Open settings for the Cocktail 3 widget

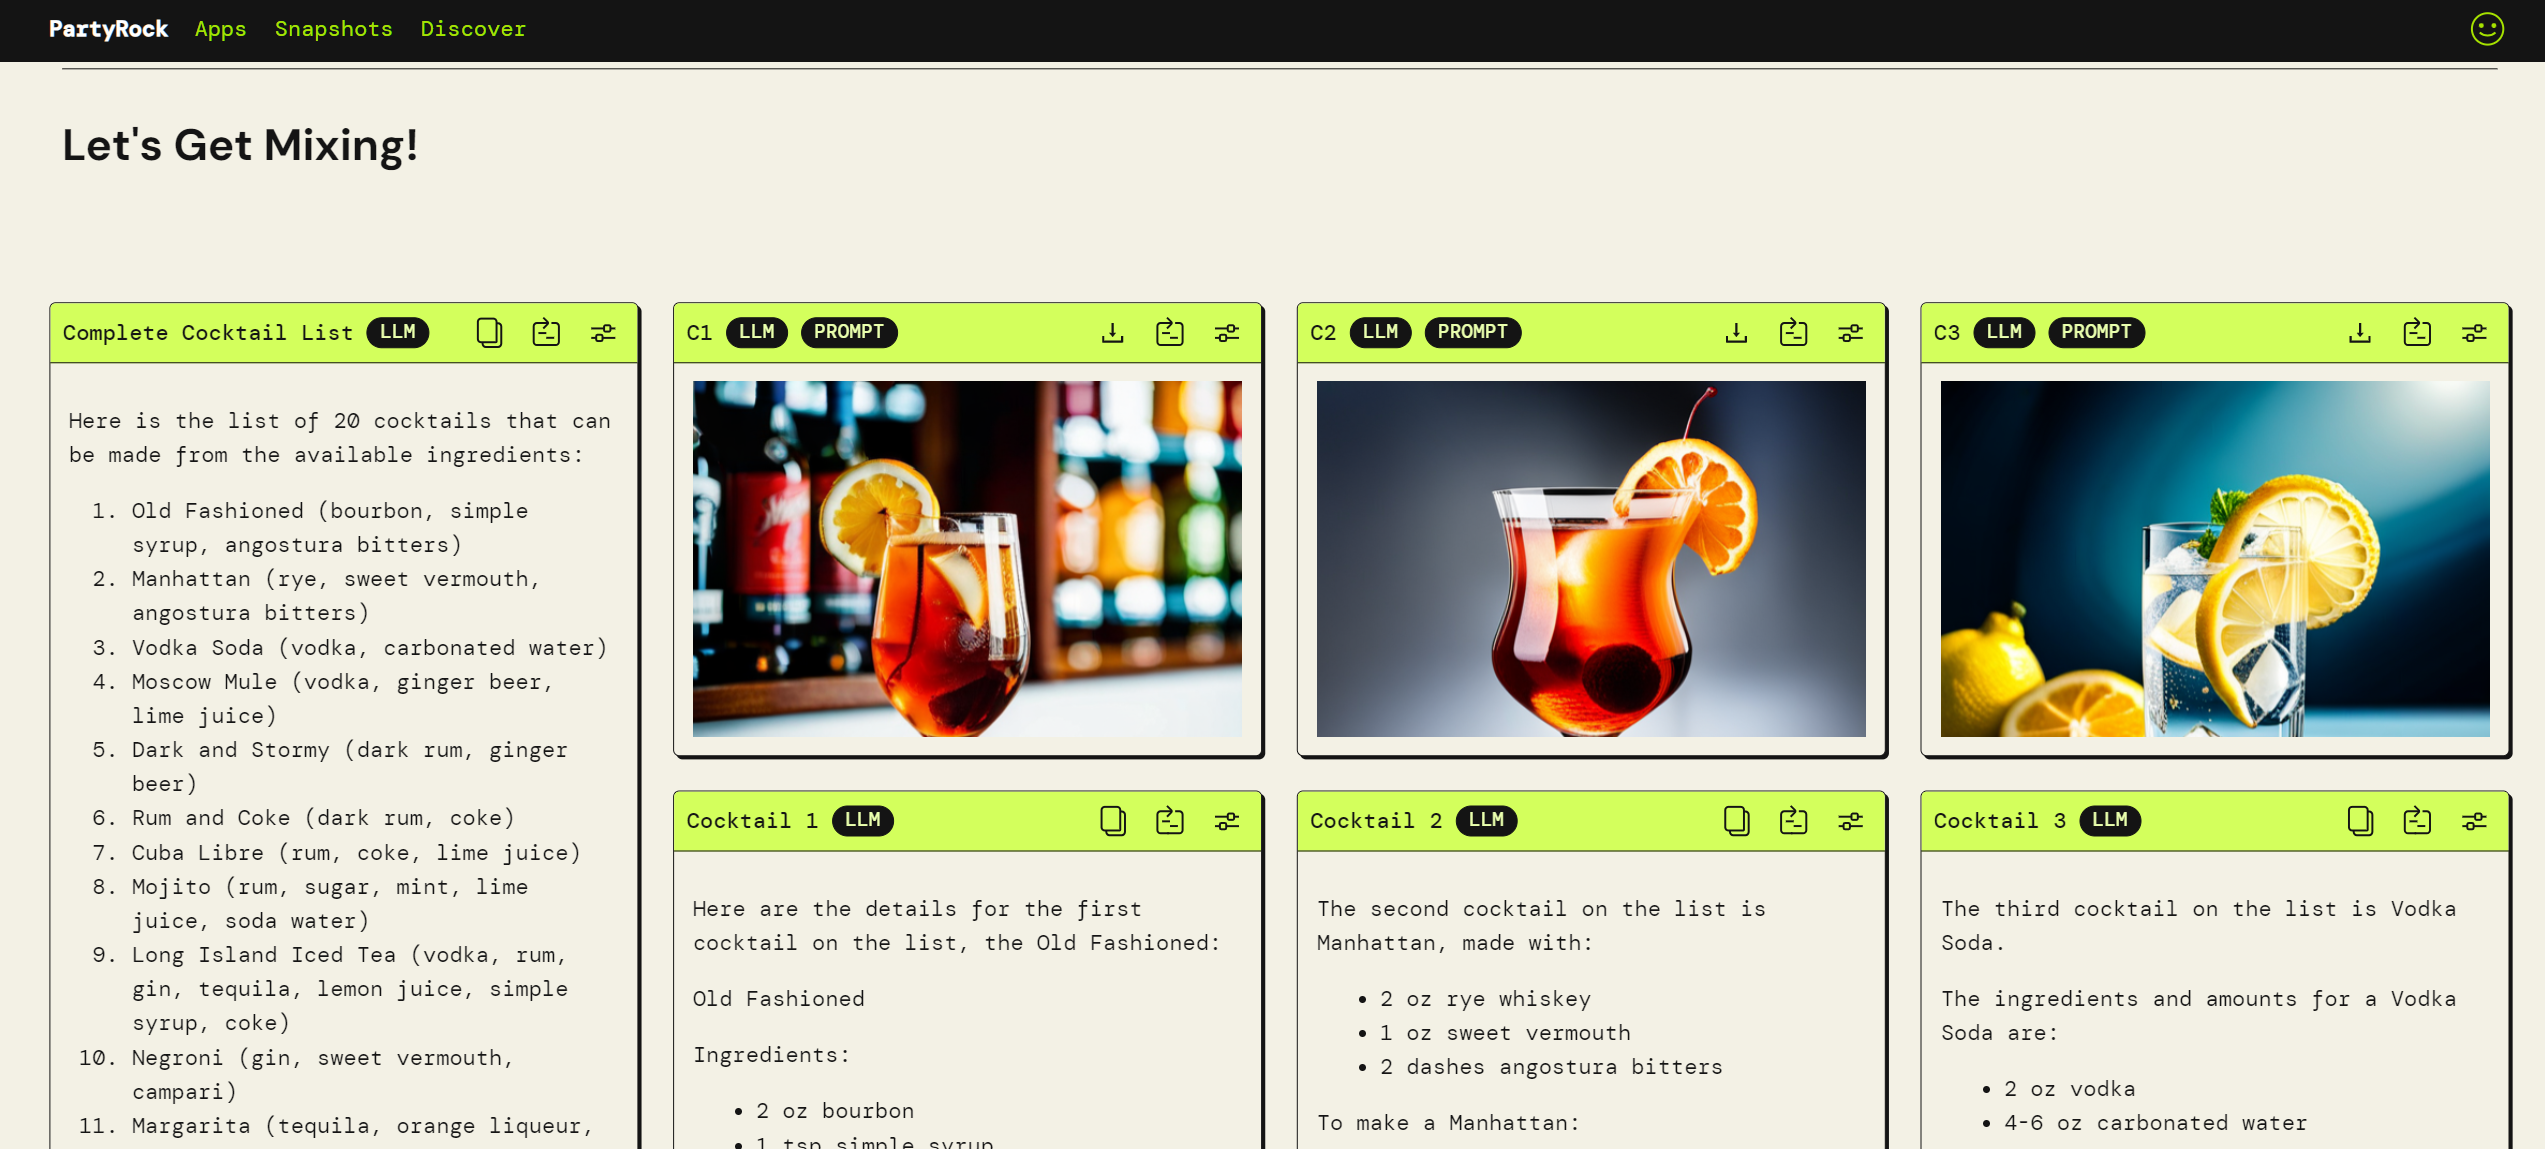coord(2474,821)
